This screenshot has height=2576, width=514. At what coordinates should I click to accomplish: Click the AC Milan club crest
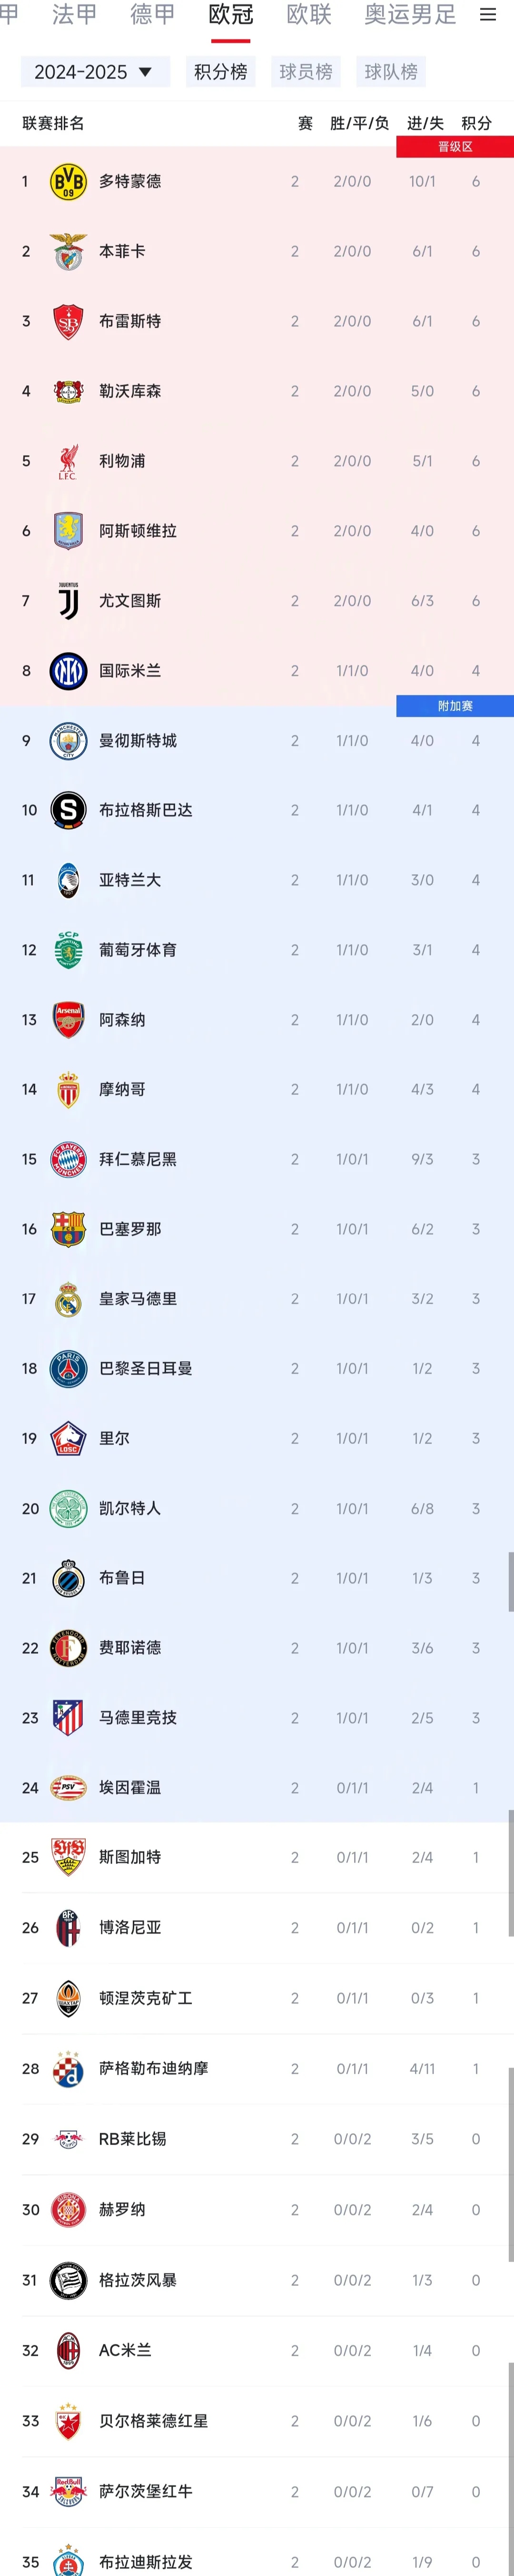point(68,2350)
